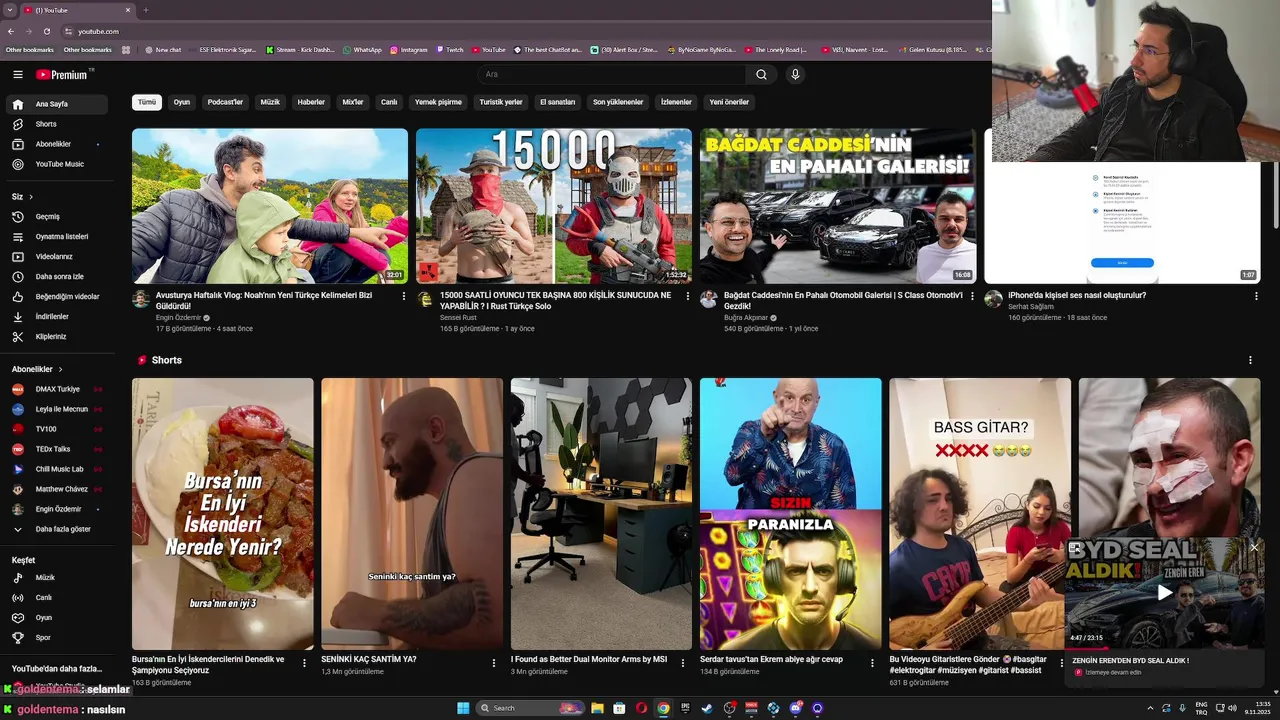The image size is (1280, 720).
Task: Open the Opera icon in taskbar
Action: pyautogui.click(x=641, y=708)
